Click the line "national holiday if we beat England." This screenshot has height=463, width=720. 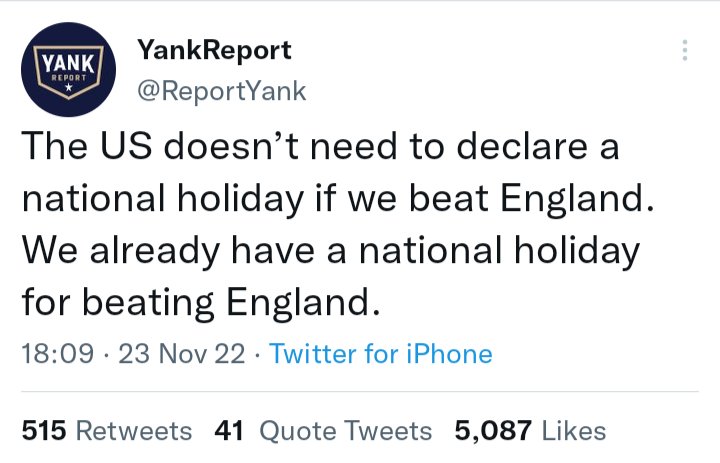tap(336, 198)
